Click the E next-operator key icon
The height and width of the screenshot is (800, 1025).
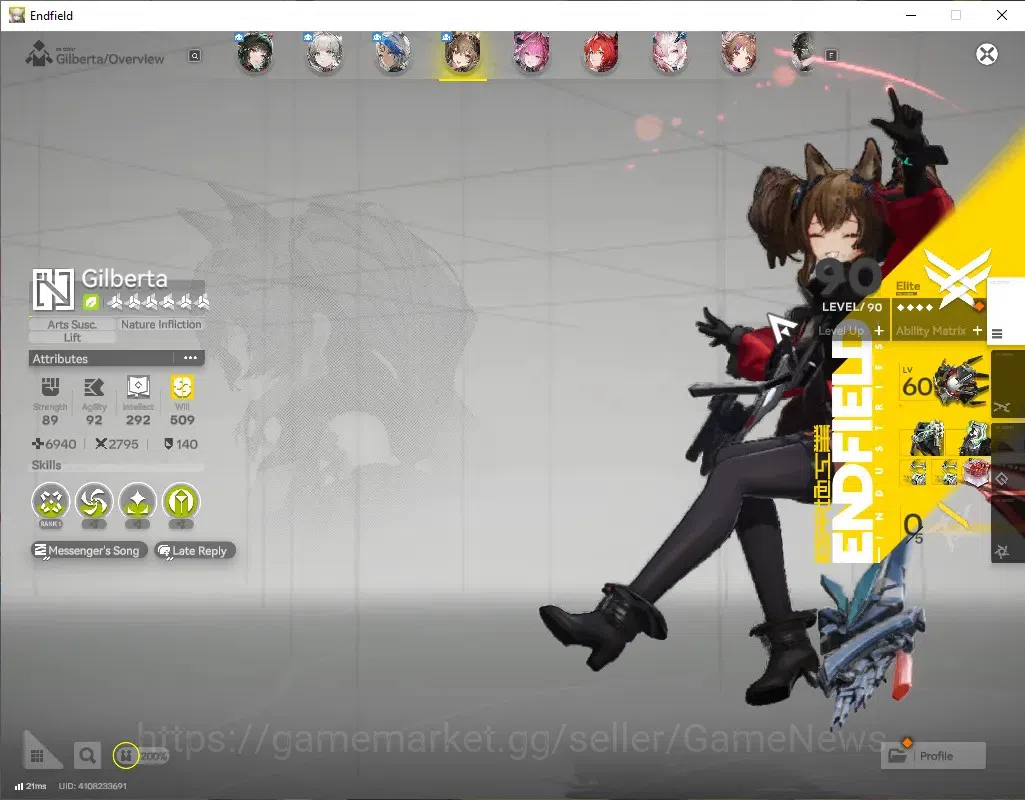(x=831, y=56)
